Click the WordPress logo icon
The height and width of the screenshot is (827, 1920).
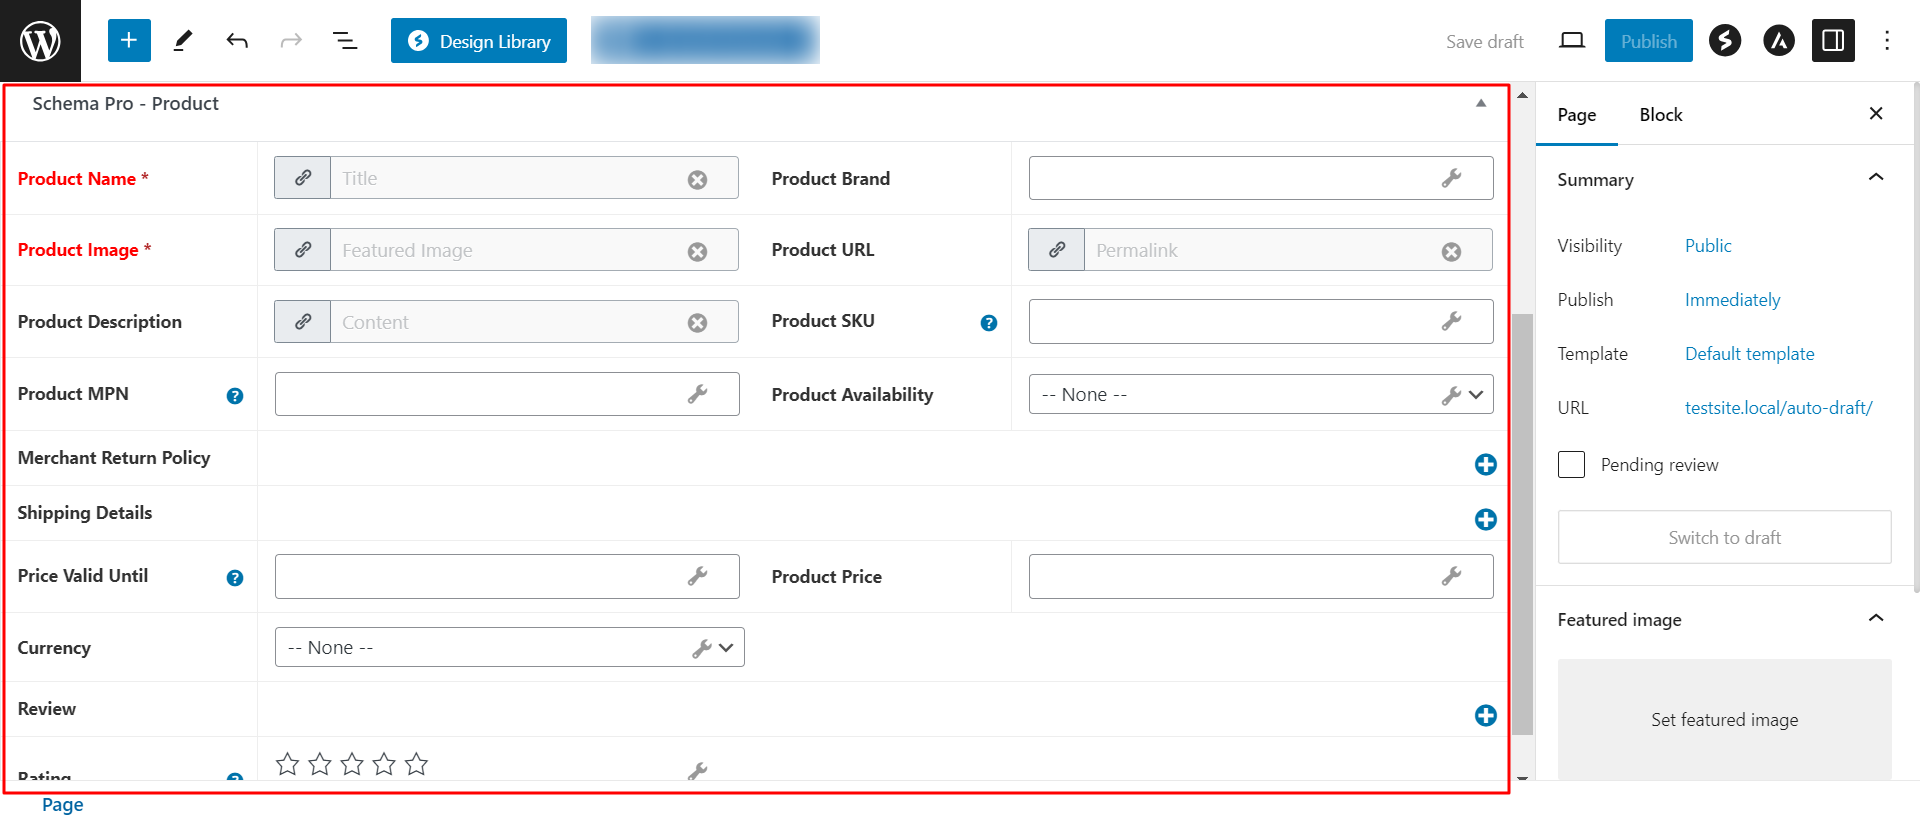(40, 41)
